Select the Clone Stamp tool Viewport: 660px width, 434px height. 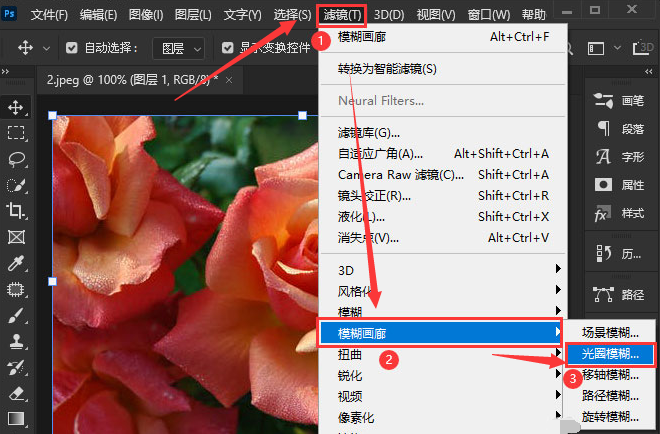[16, 342]
